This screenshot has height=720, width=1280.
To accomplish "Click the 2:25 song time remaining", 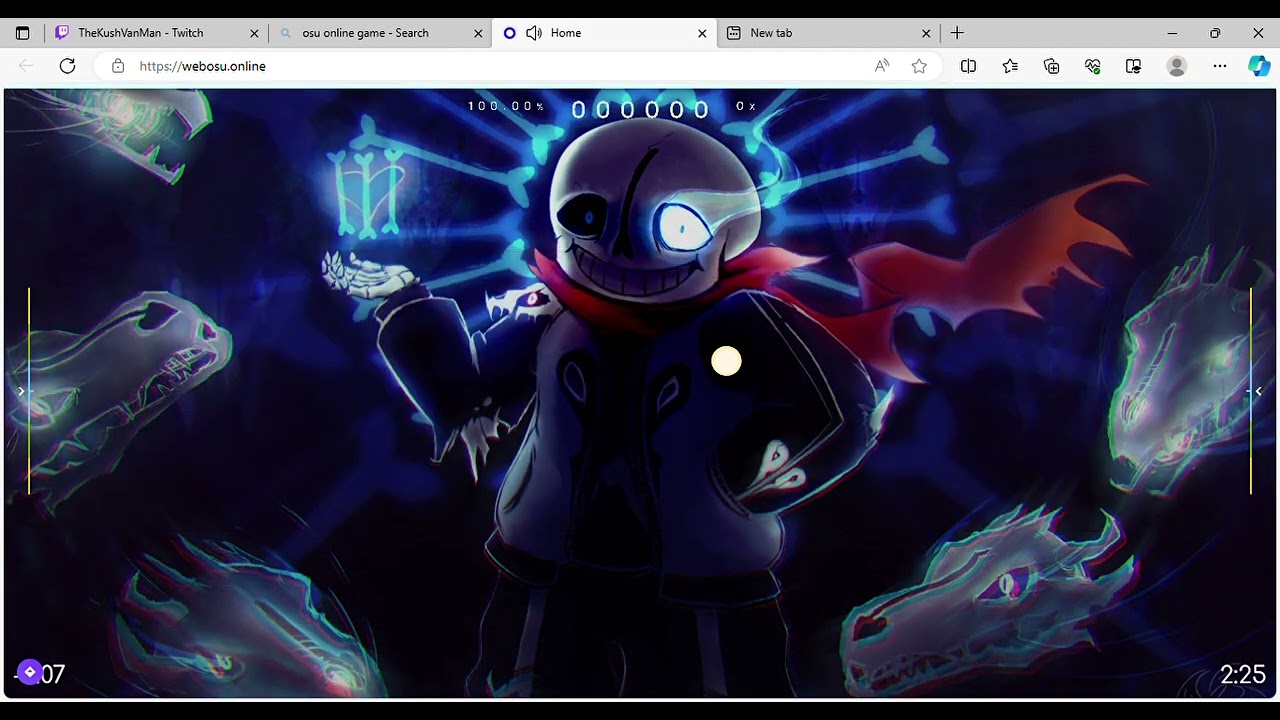I will [x=1243, y=675].
